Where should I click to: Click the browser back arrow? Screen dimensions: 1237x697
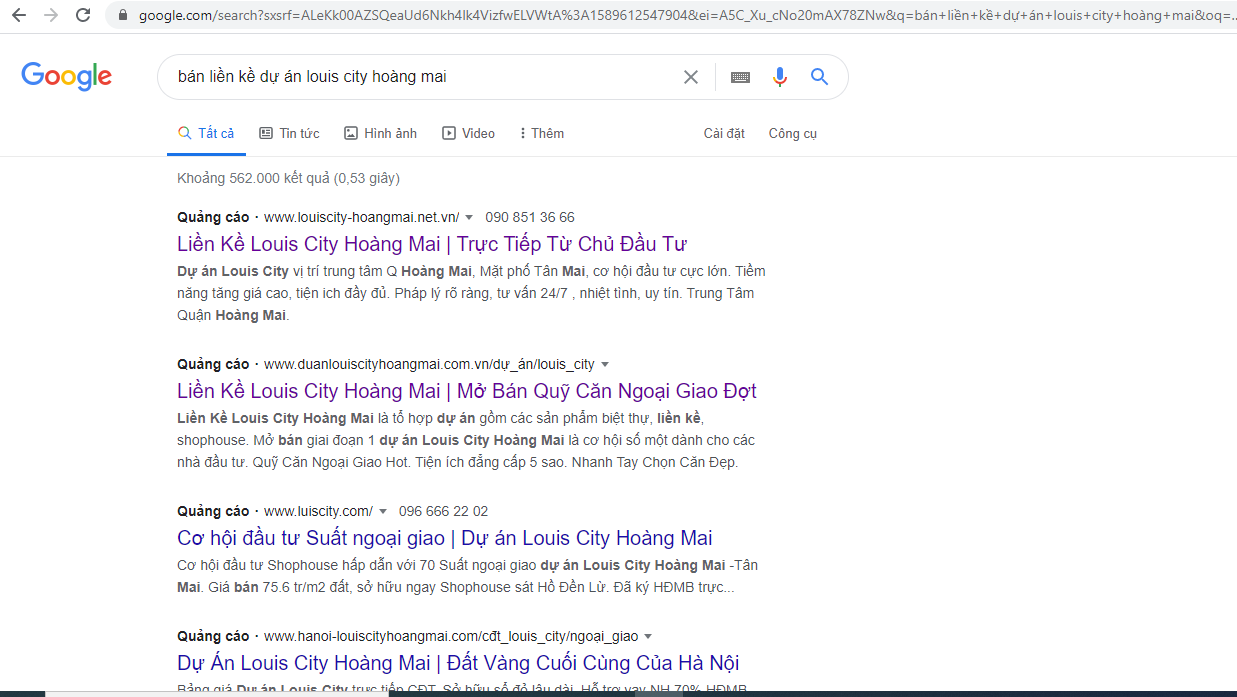pyautogui.click(x=19, y=15)
